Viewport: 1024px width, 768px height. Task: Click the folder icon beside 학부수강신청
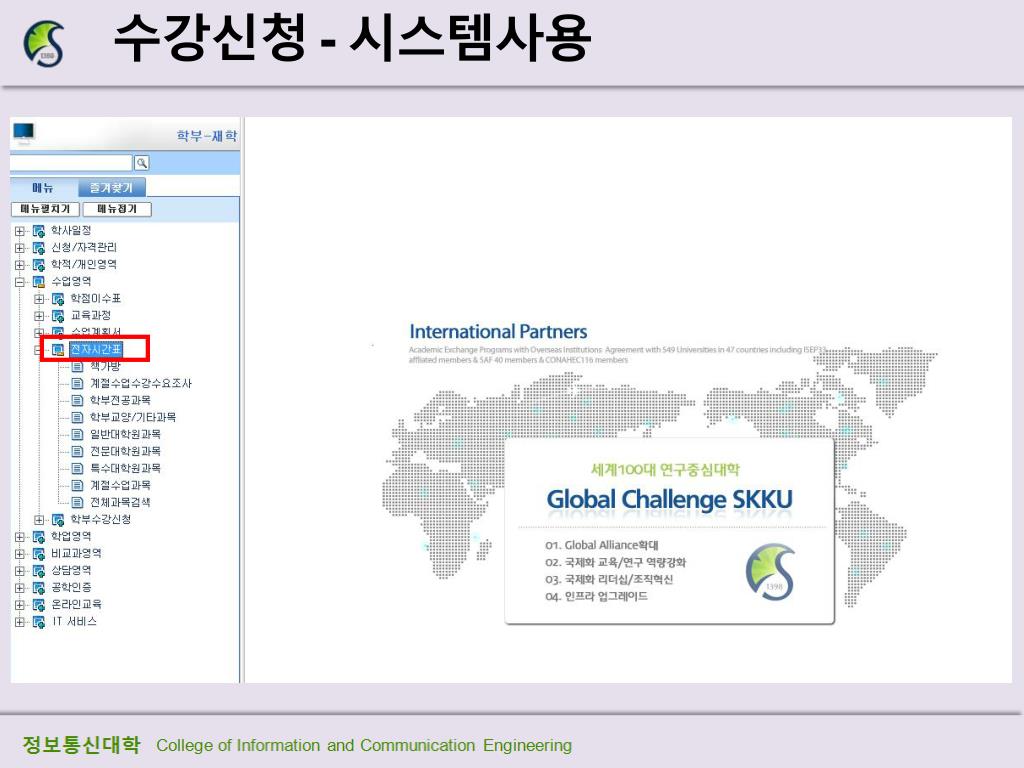[58, 519]
